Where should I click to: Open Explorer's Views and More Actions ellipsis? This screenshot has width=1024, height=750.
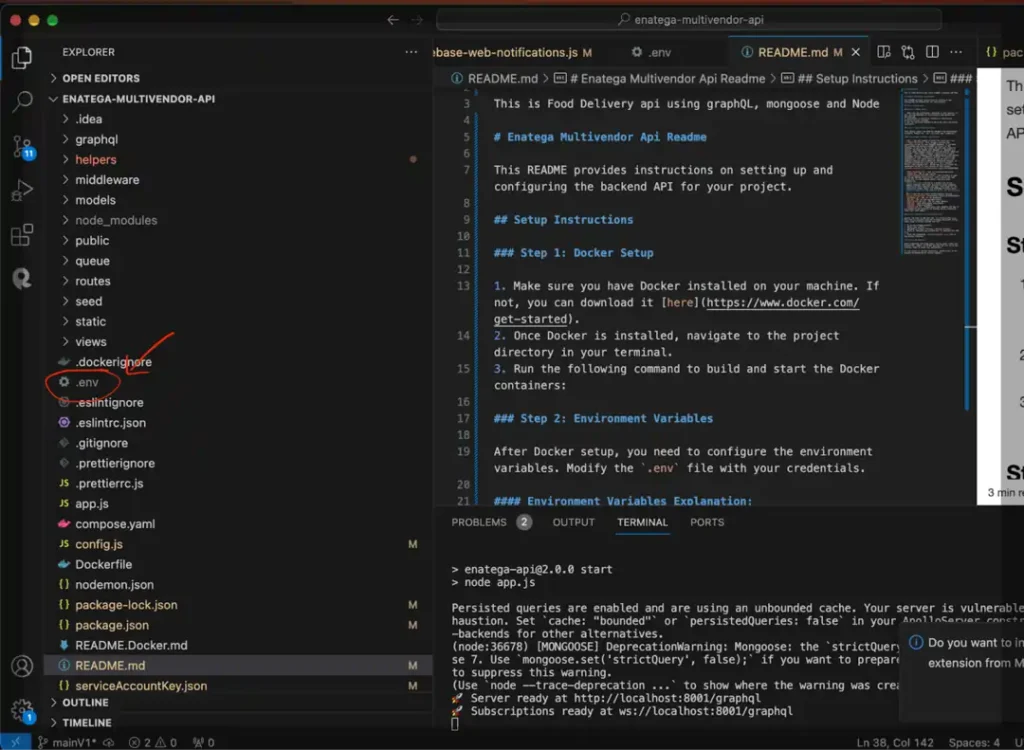pyautogui.click(x=411, y=52)
